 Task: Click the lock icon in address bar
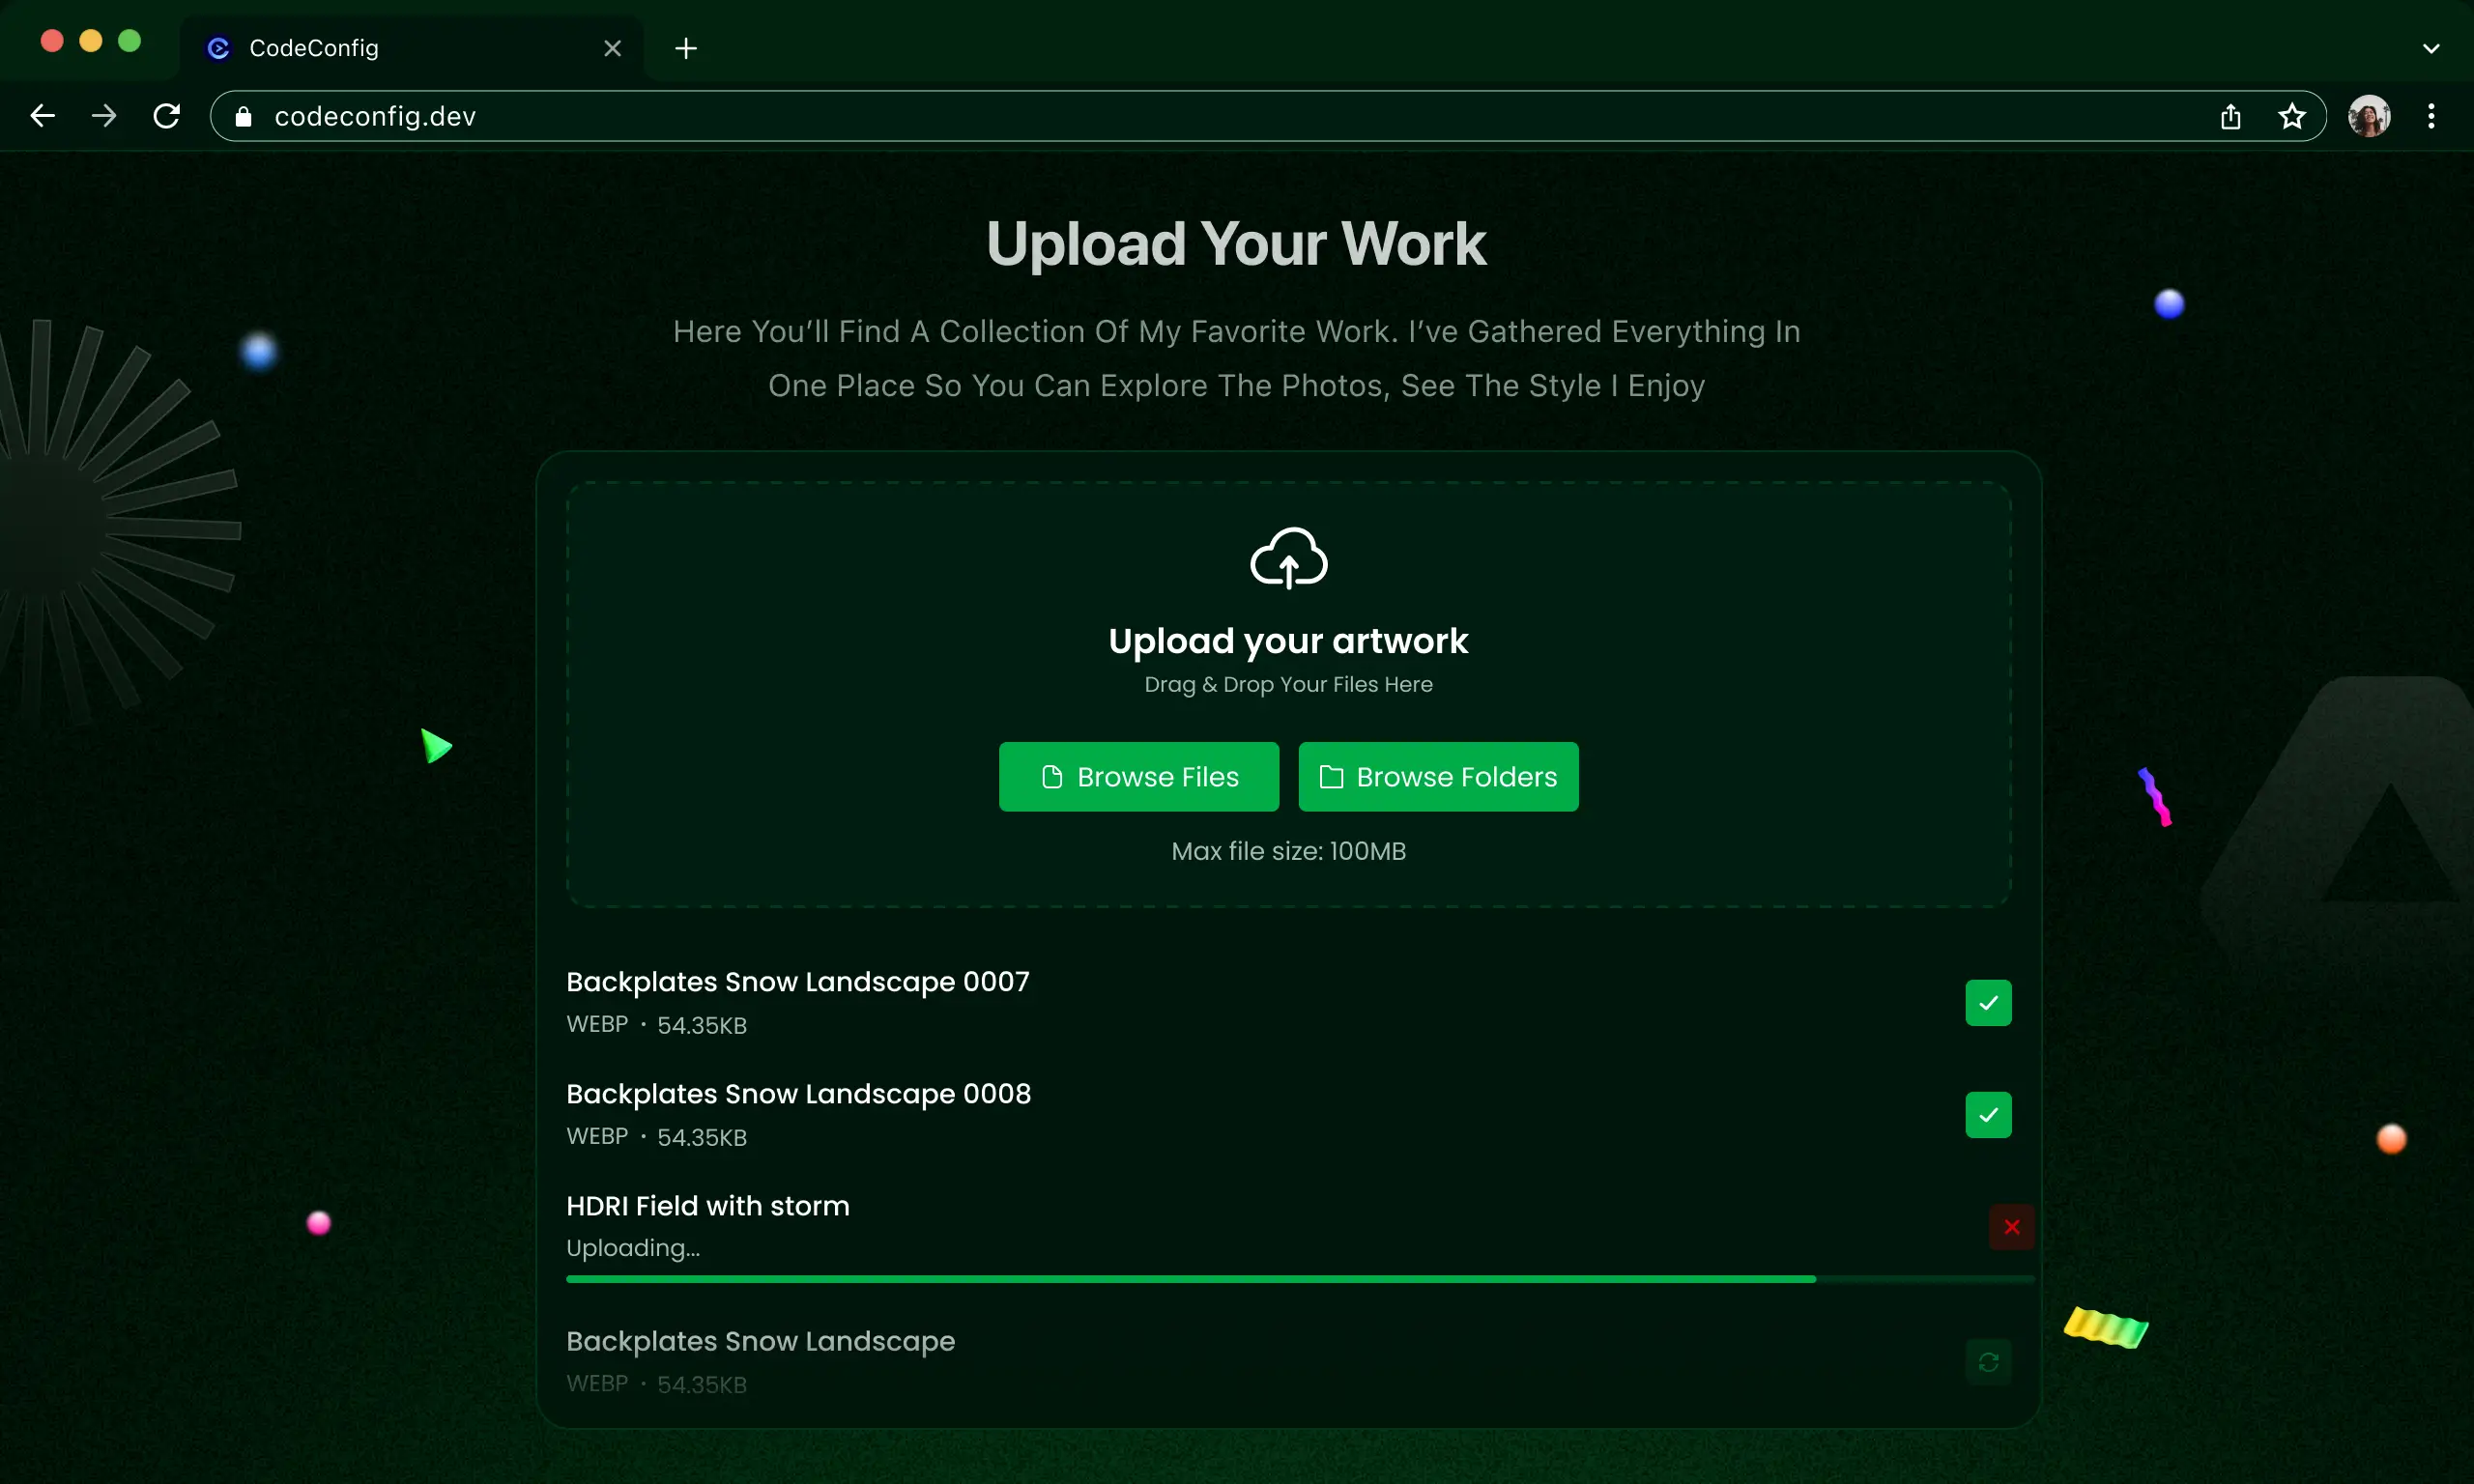point(243,117)
